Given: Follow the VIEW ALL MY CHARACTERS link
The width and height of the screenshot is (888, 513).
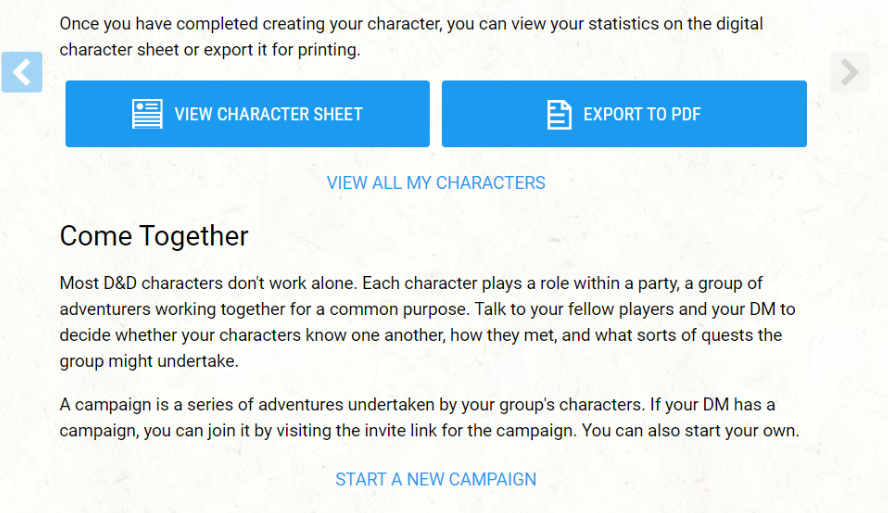Looking at the screenshot, I should [436, 183].
